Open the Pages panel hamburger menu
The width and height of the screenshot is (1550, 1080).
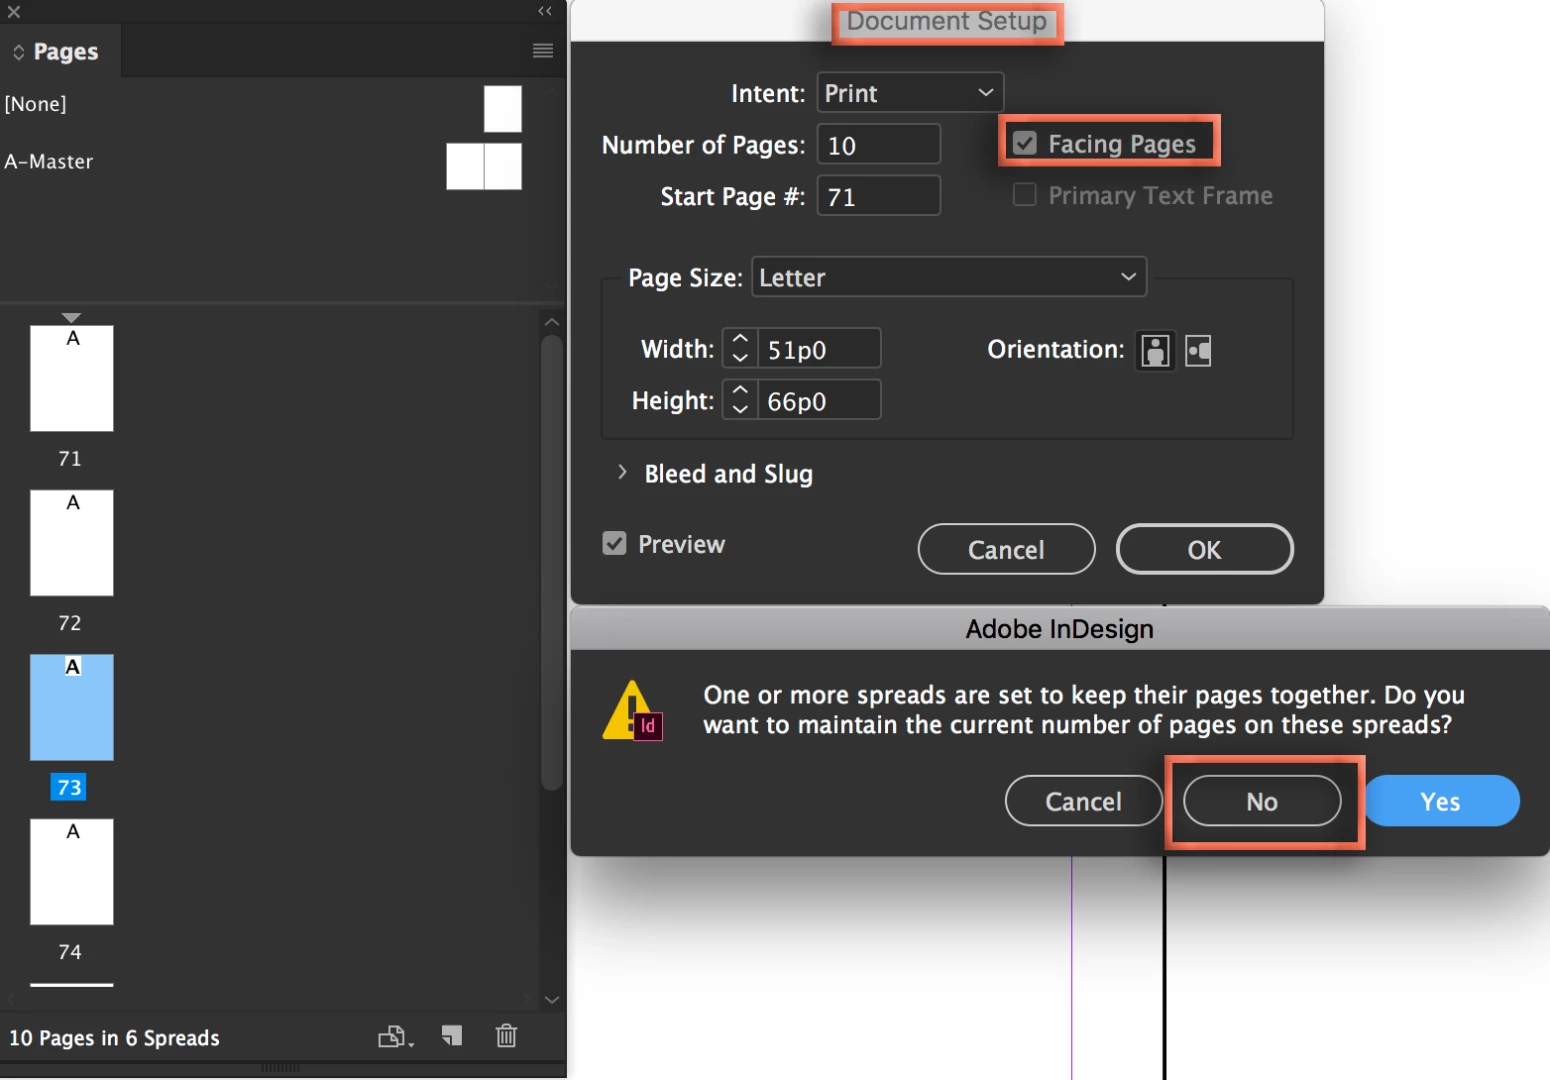(x=543, y=51)
